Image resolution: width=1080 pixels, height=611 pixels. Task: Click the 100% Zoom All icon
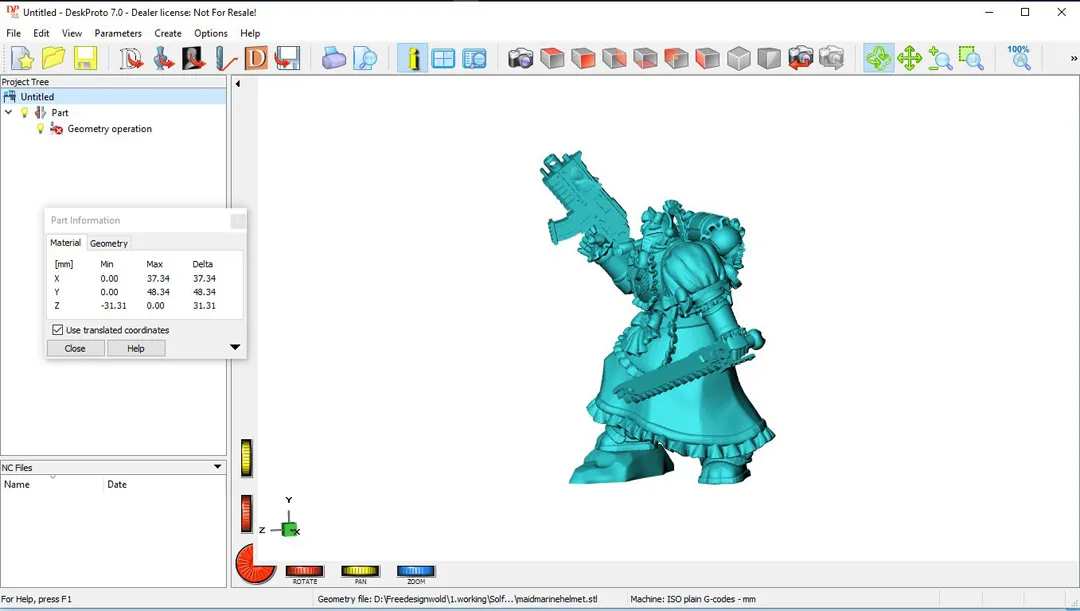coord(1019,58)
